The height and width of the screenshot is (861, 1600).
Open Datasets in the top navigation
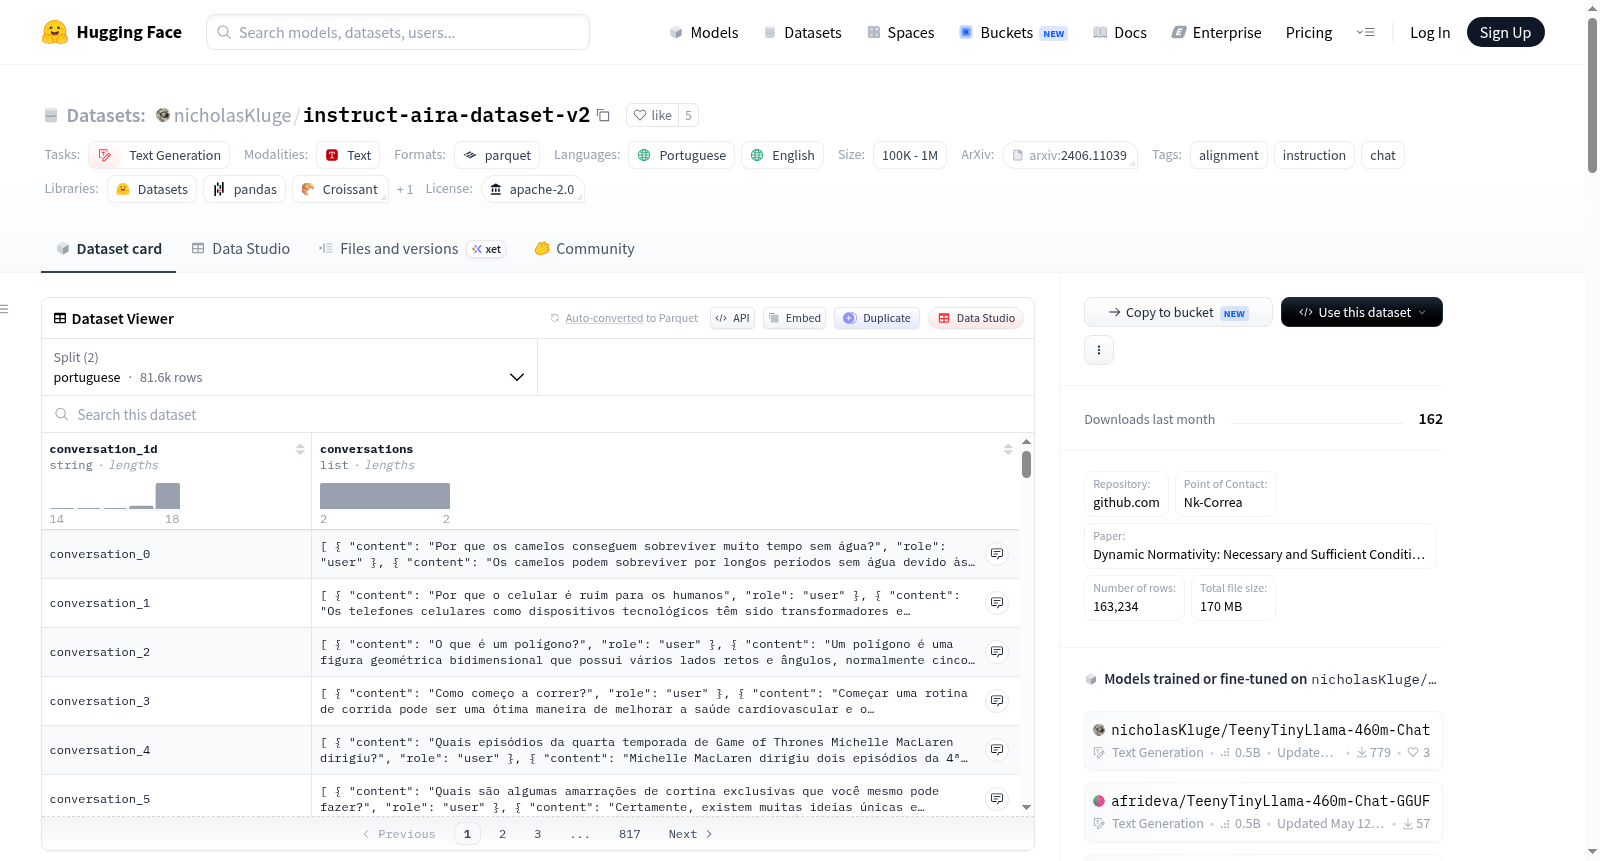[x=802, y=32]
